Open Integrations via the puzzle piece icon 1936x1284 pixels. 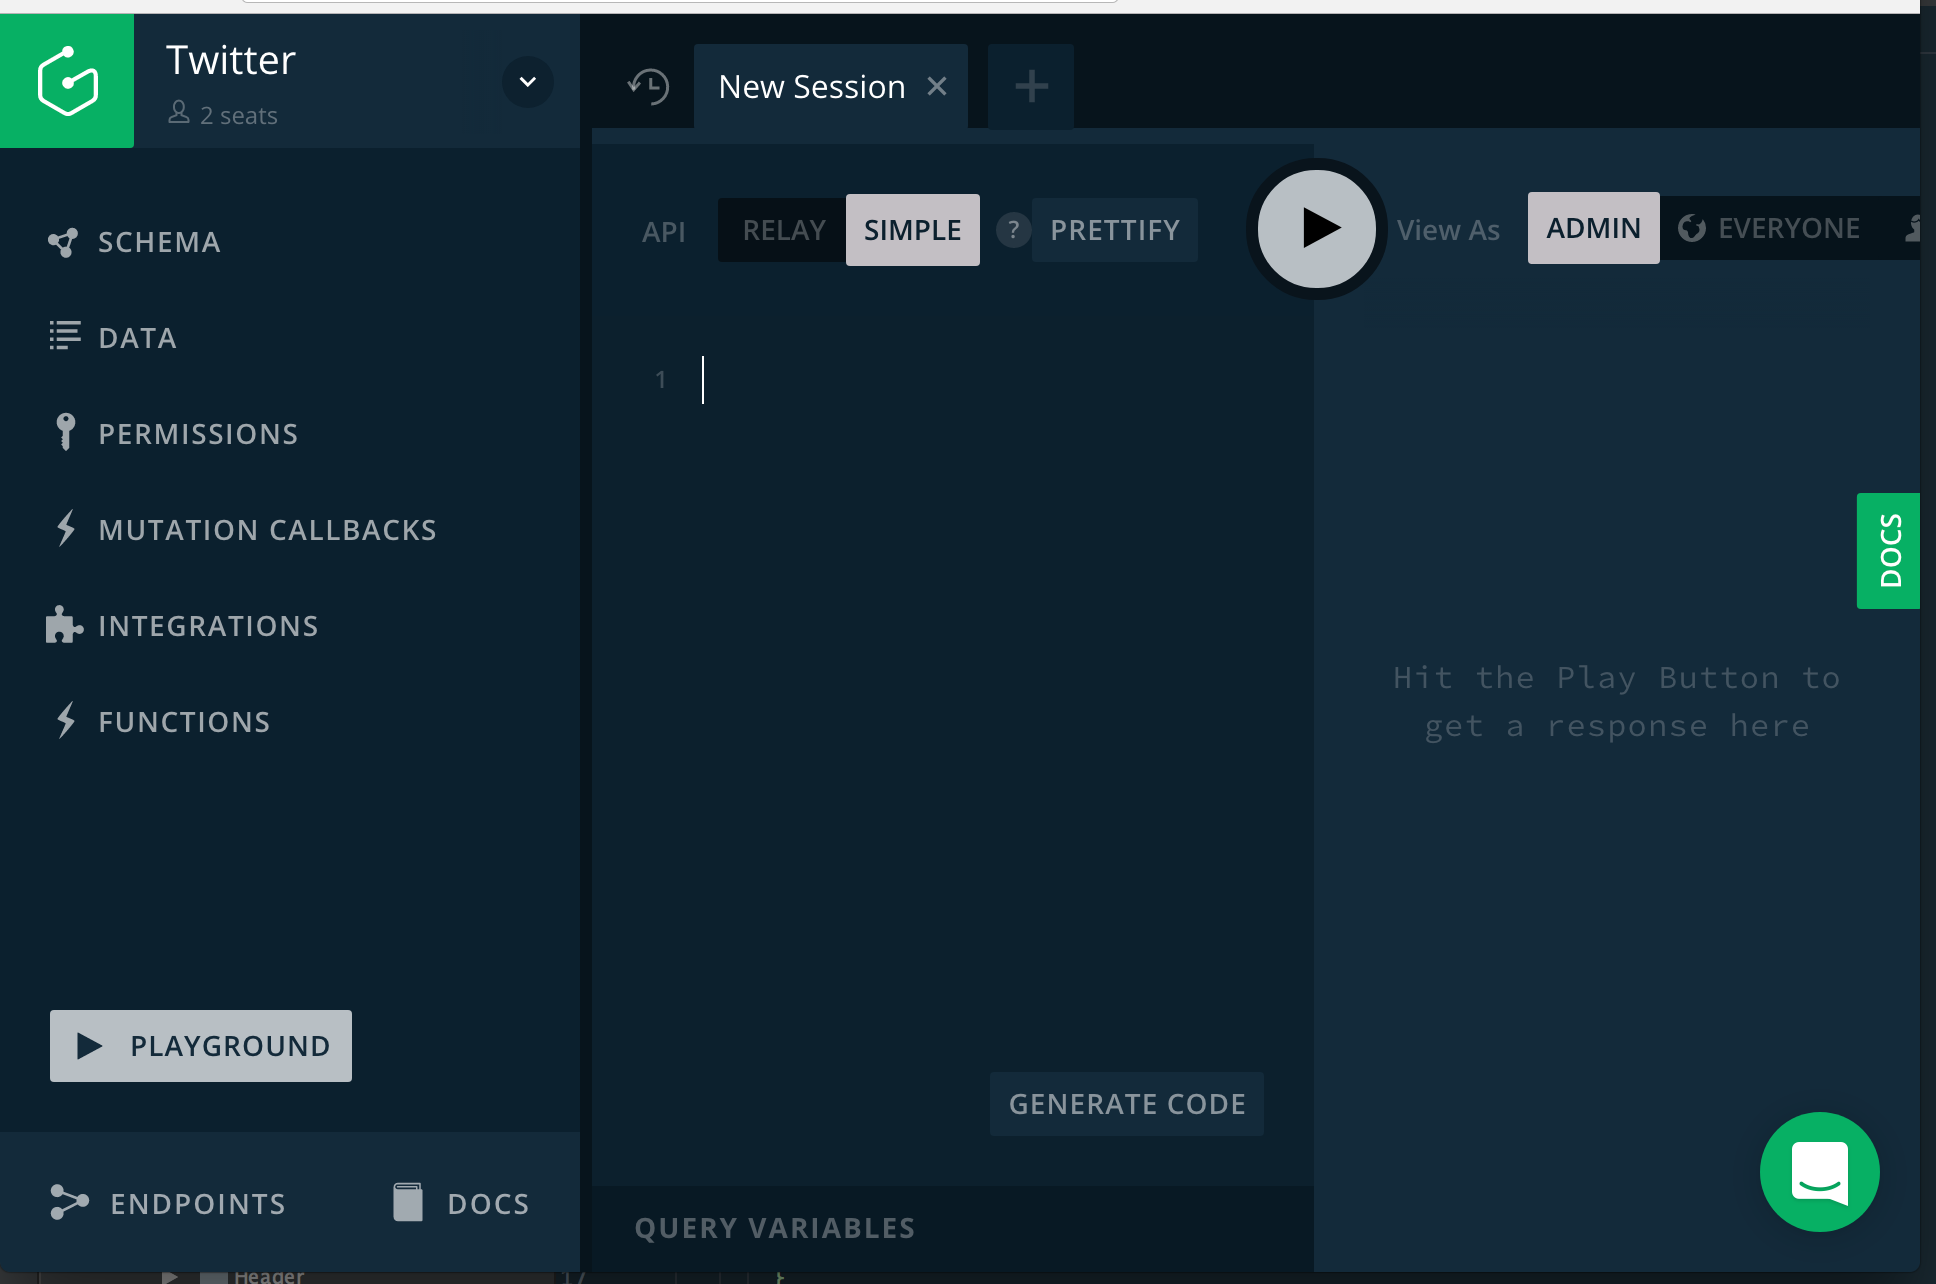[x=64, y=624]
